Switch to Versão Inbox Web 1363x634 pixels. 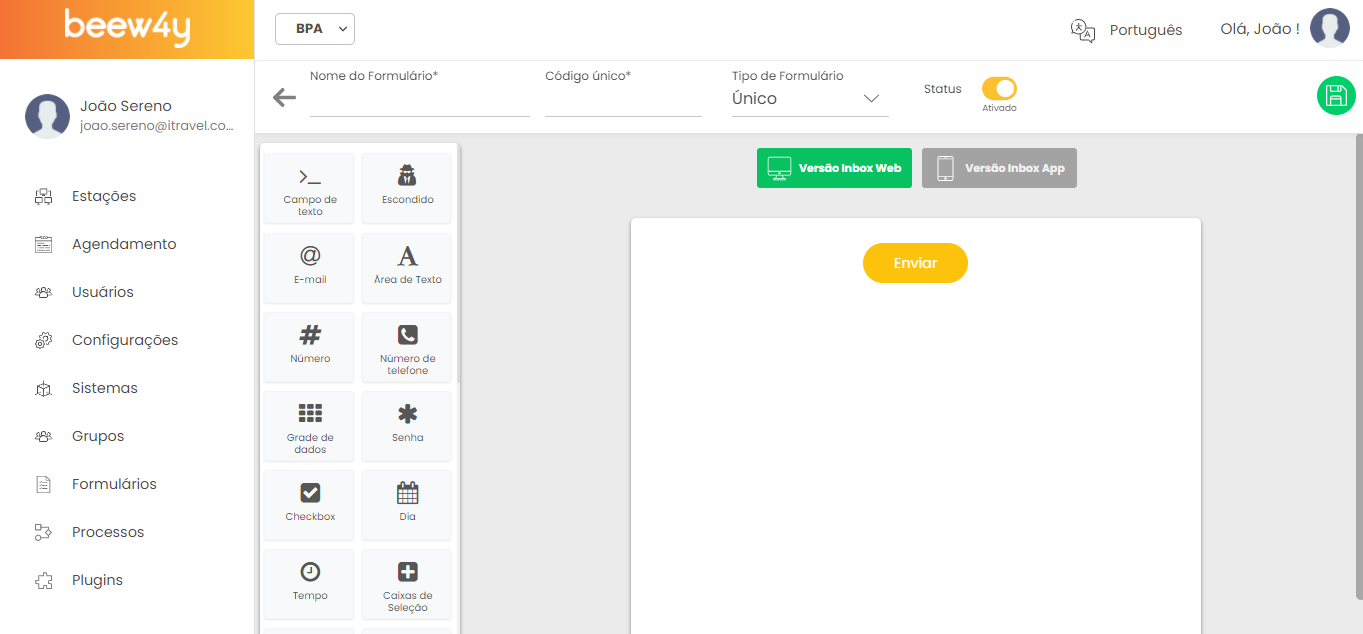(x=834, y=168)
